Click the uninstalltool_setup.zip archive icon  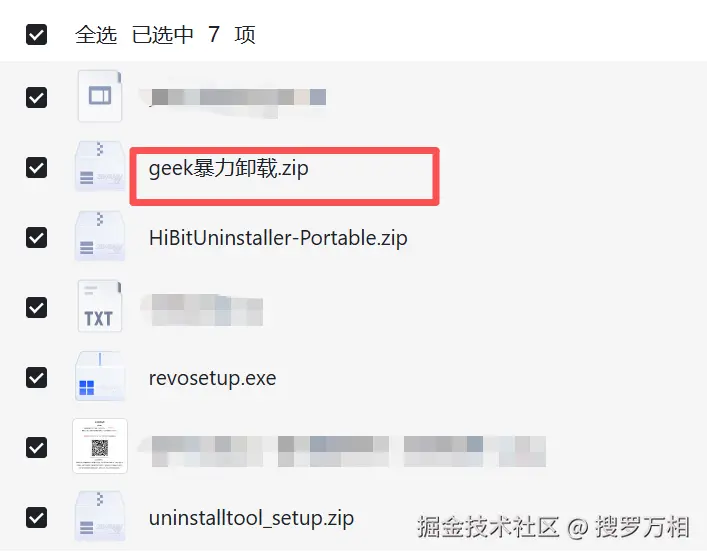click(100, 516)
